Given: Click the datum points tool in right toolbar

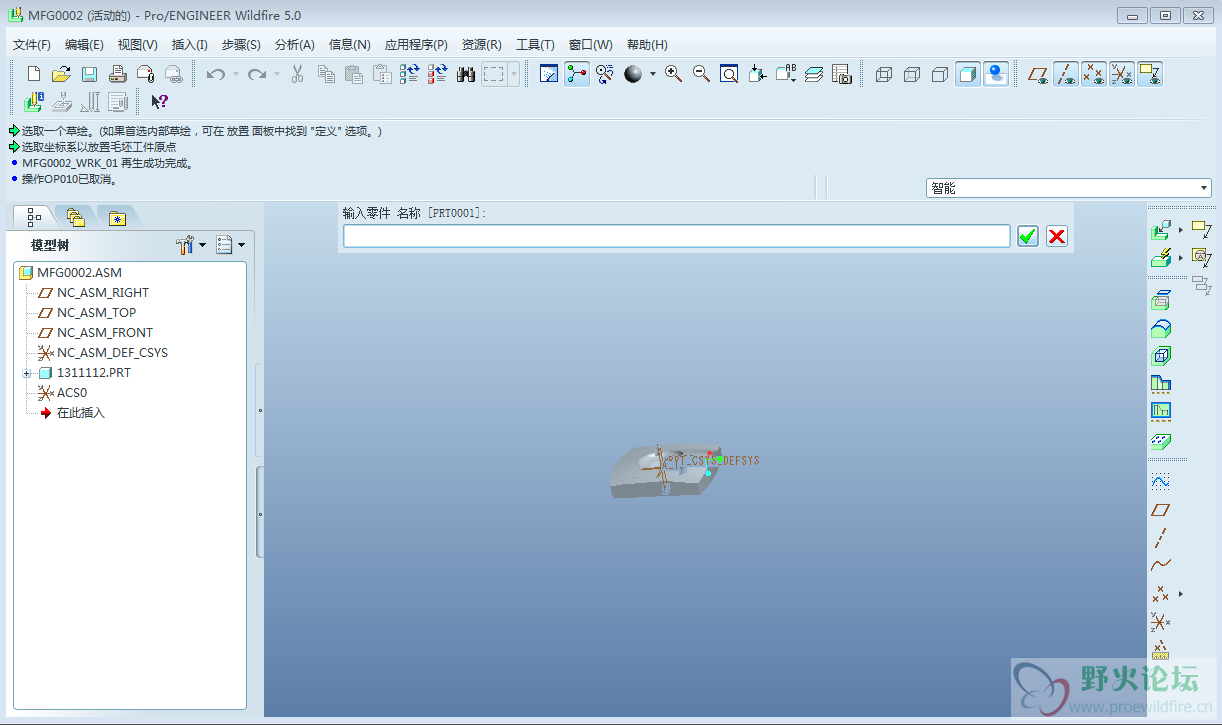Looking at the screenshot, I should point(1161,594).
